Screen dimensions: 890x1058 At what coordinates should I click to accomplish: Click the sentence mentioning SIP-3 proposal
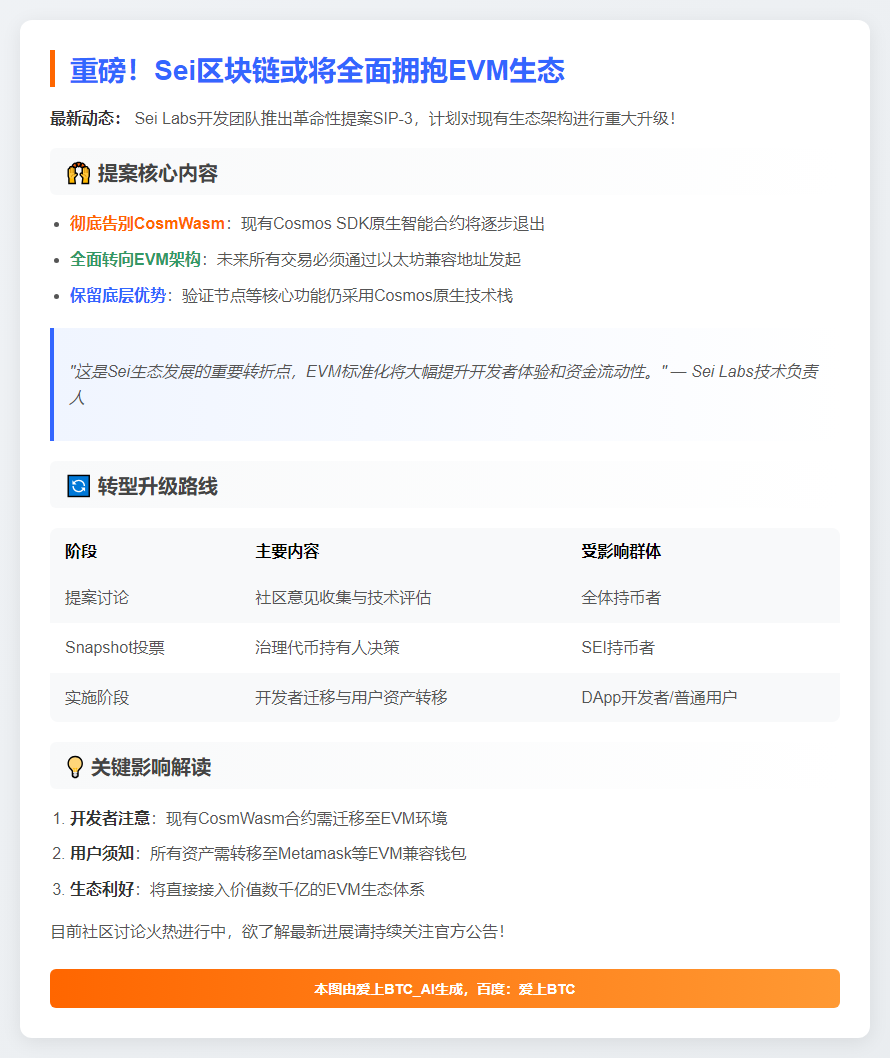click(404, 118)
